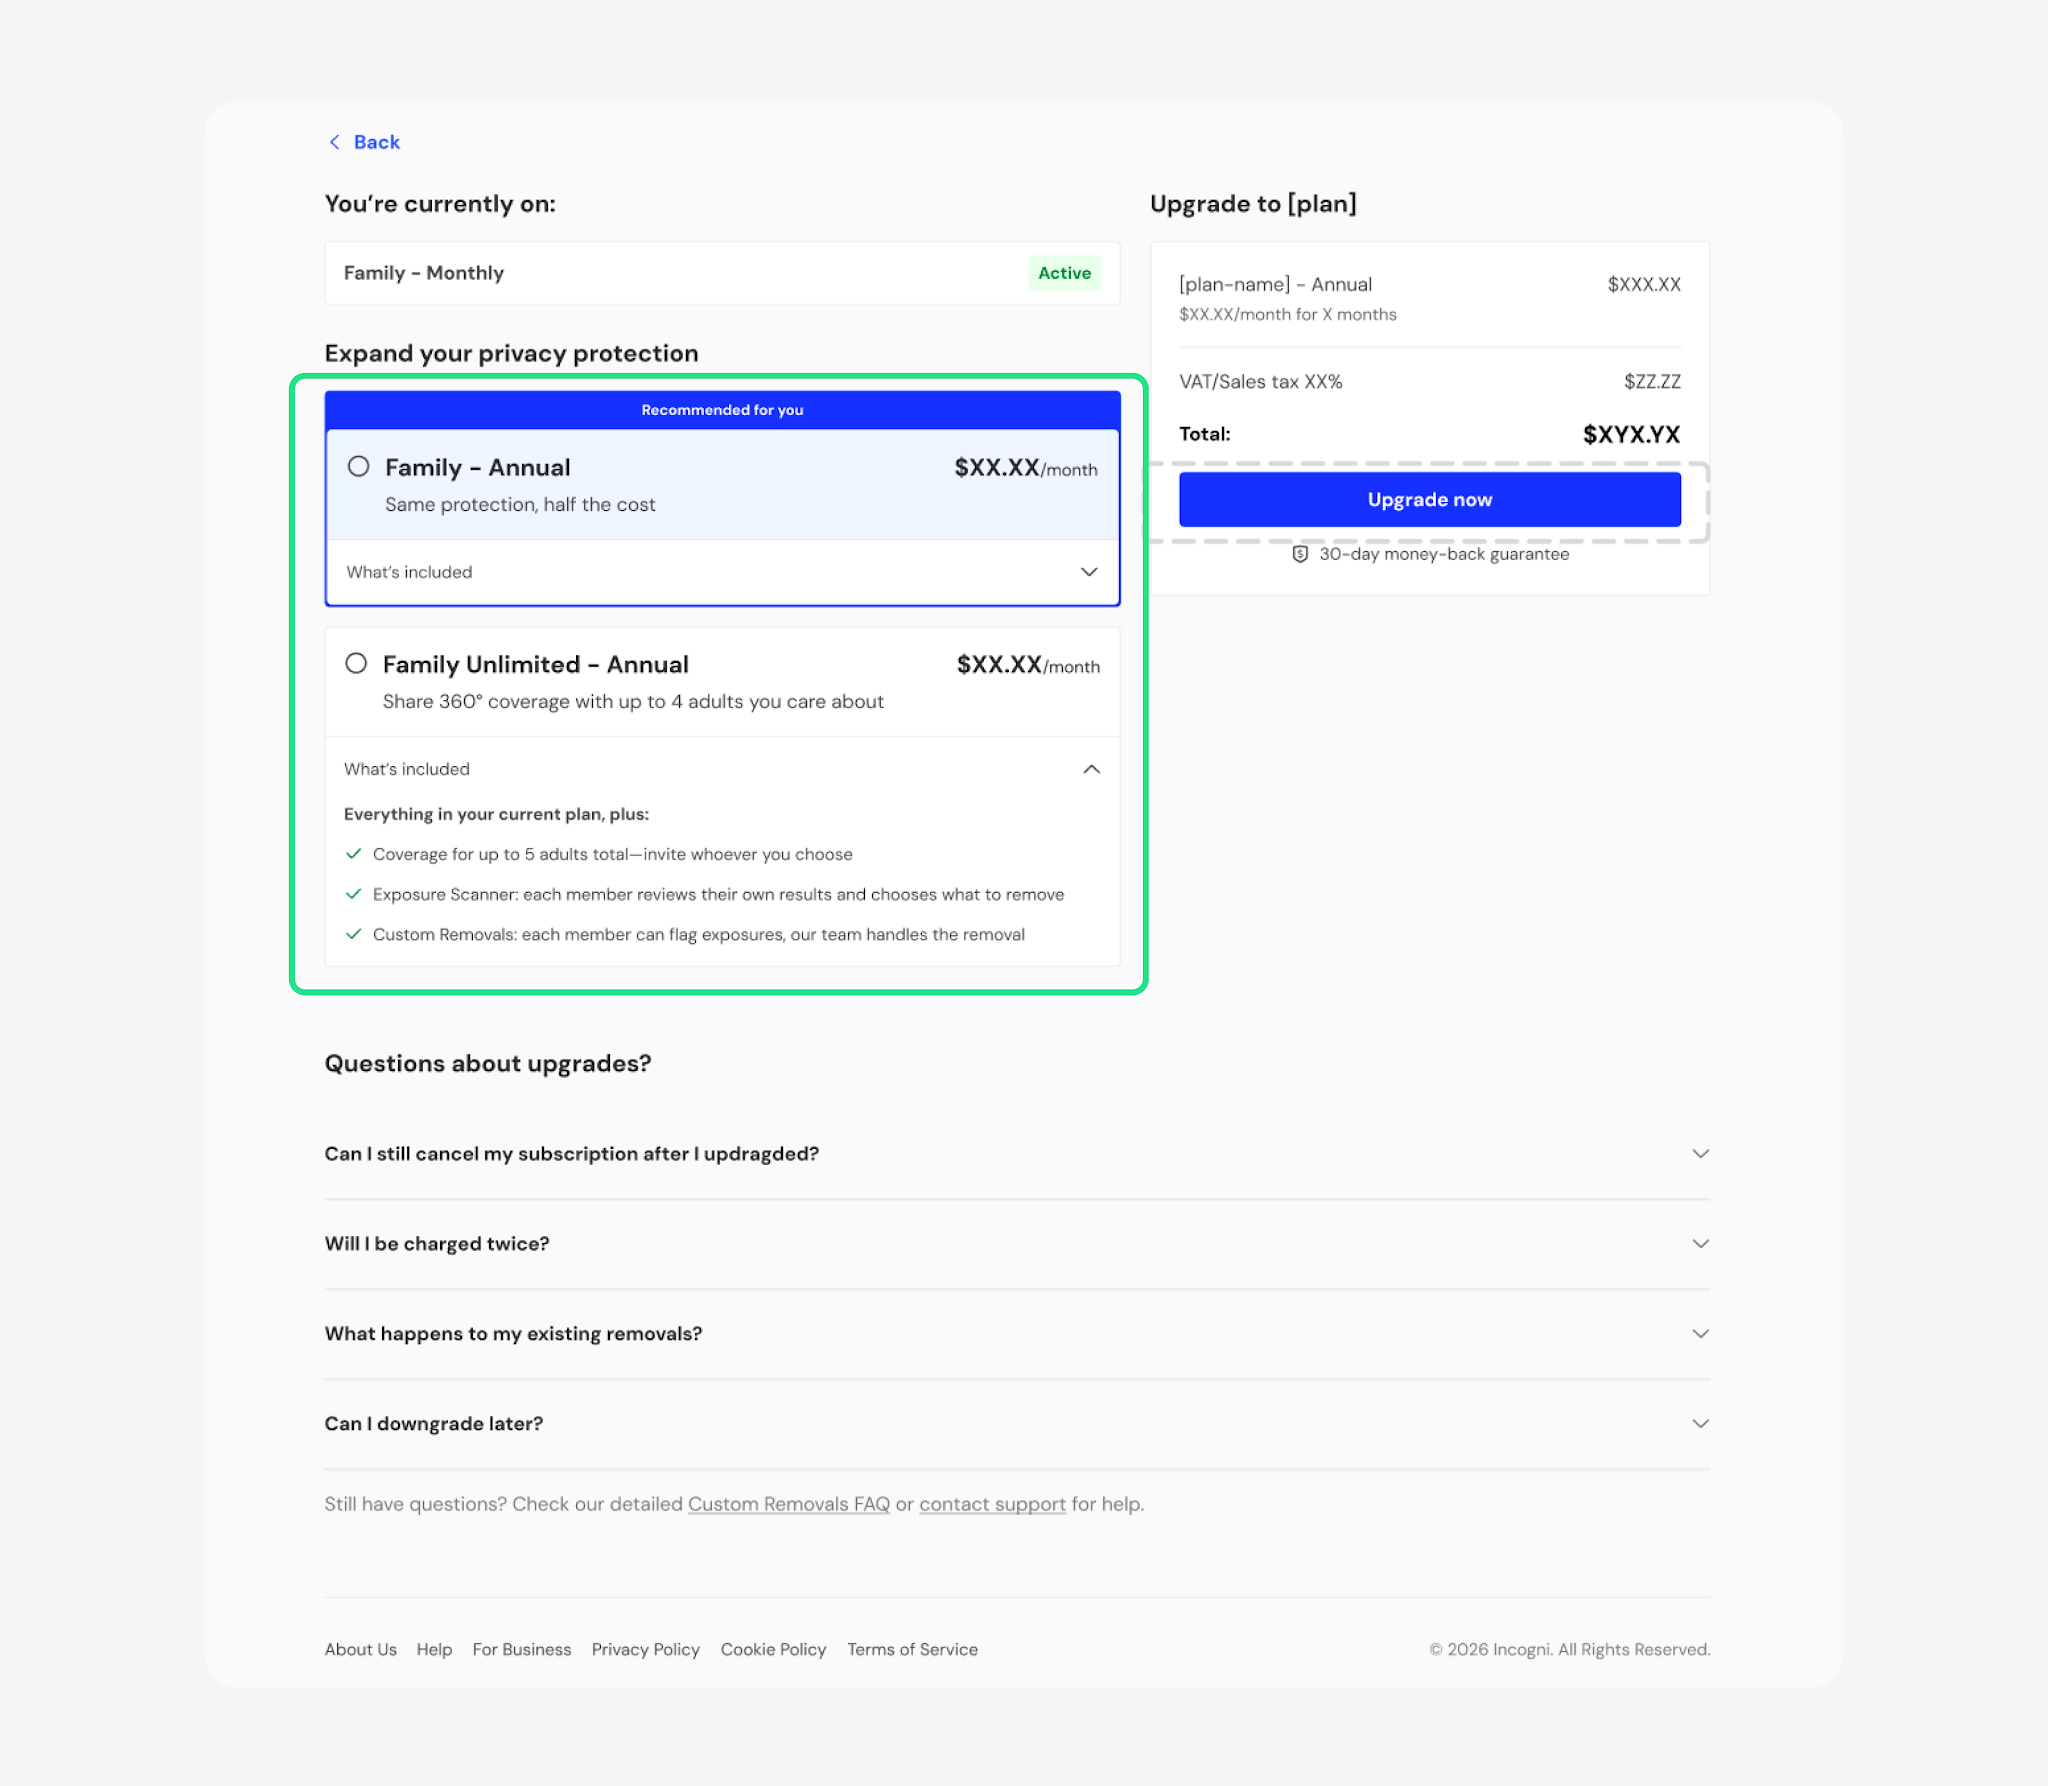Screen dimensions: 2048x1786
Task: Click the '[plan-name] – Annual' summary line
Action: pyautogui.click(x=1275, y=284)
